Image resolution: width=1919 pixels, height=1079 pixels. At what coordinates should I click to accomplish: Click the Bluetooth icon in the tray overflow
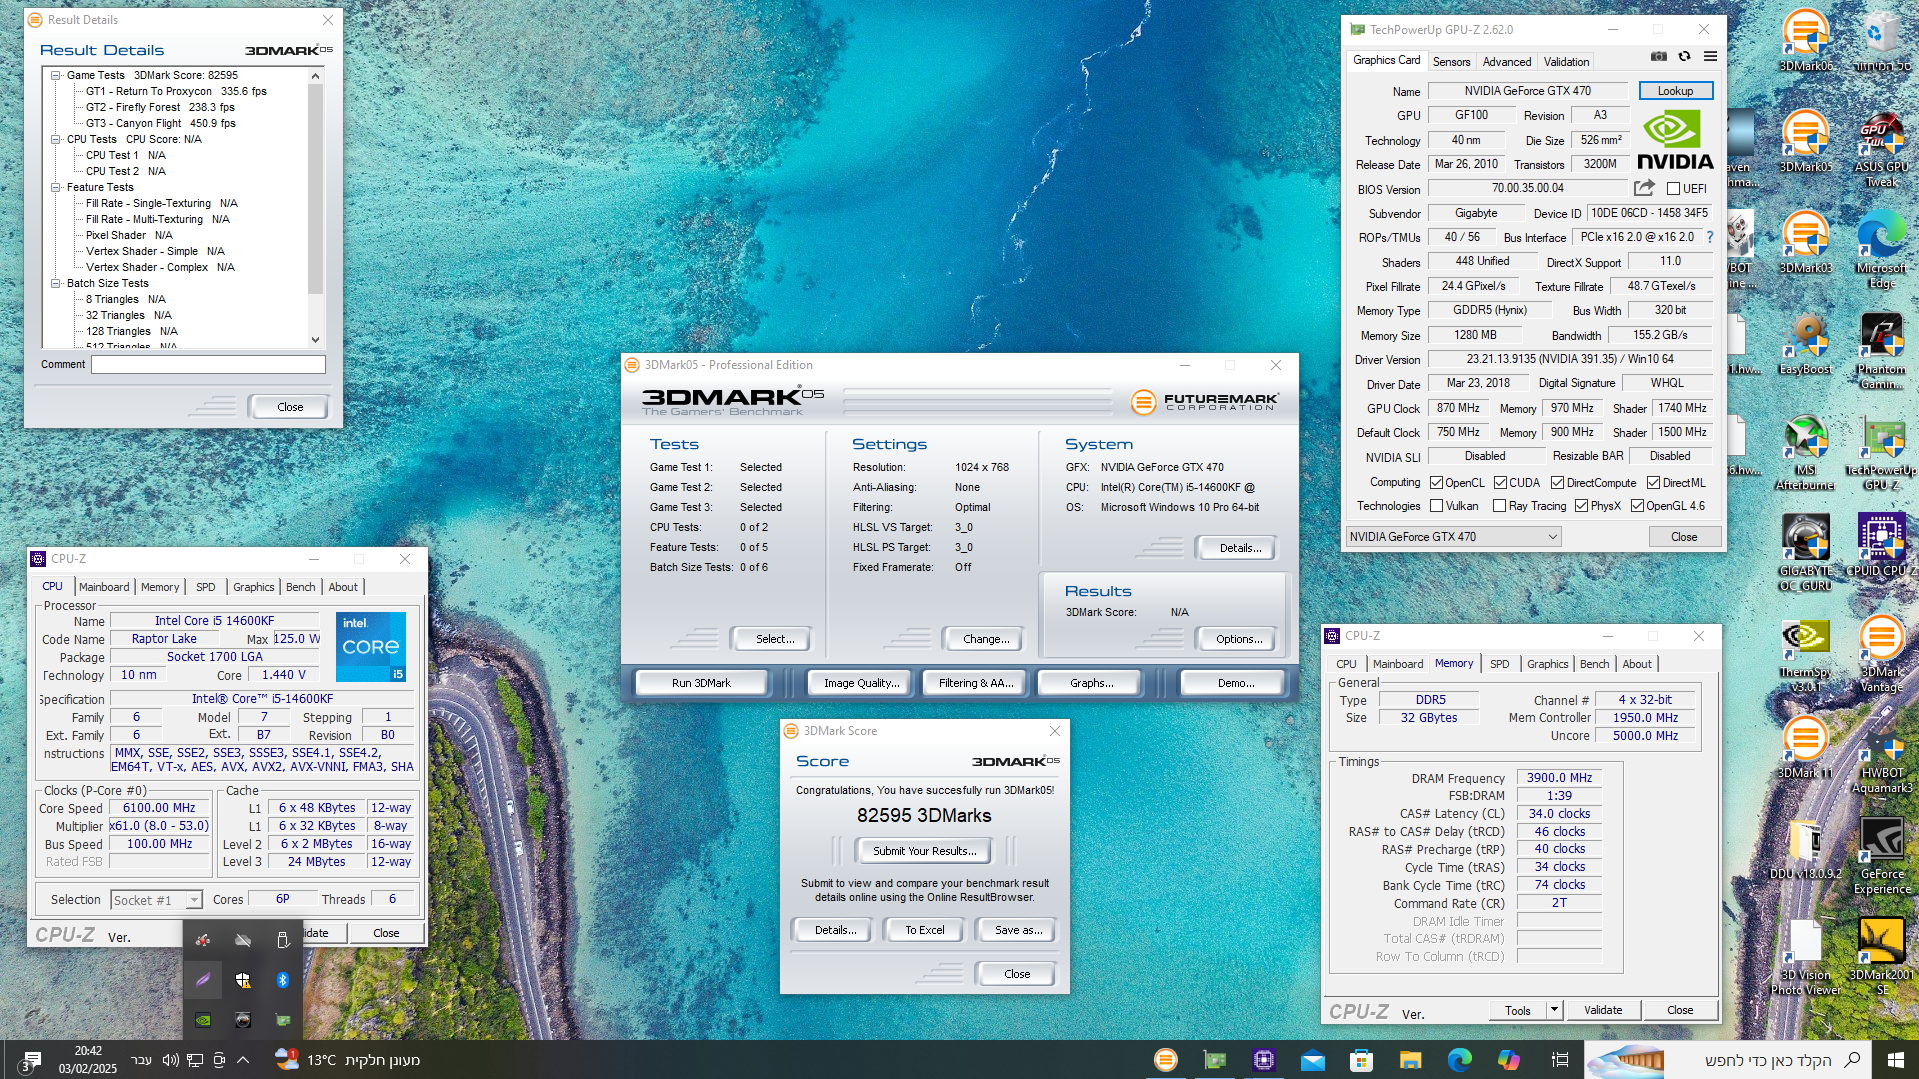(282, 980)
